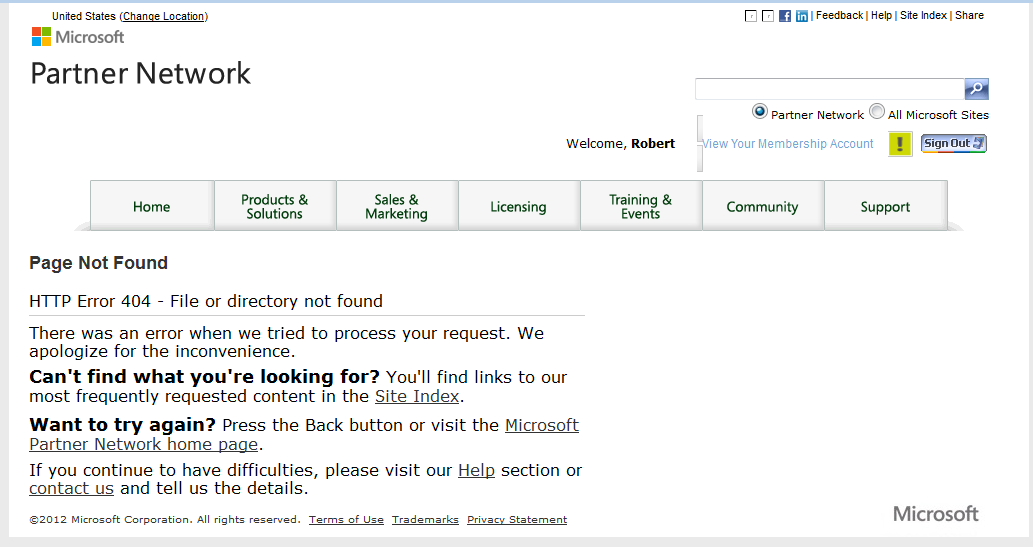Image resolution: width=1033 pixels, height=547 pixels.
Task: Click the magnifier search button
Action: click(x=976, y=88)
